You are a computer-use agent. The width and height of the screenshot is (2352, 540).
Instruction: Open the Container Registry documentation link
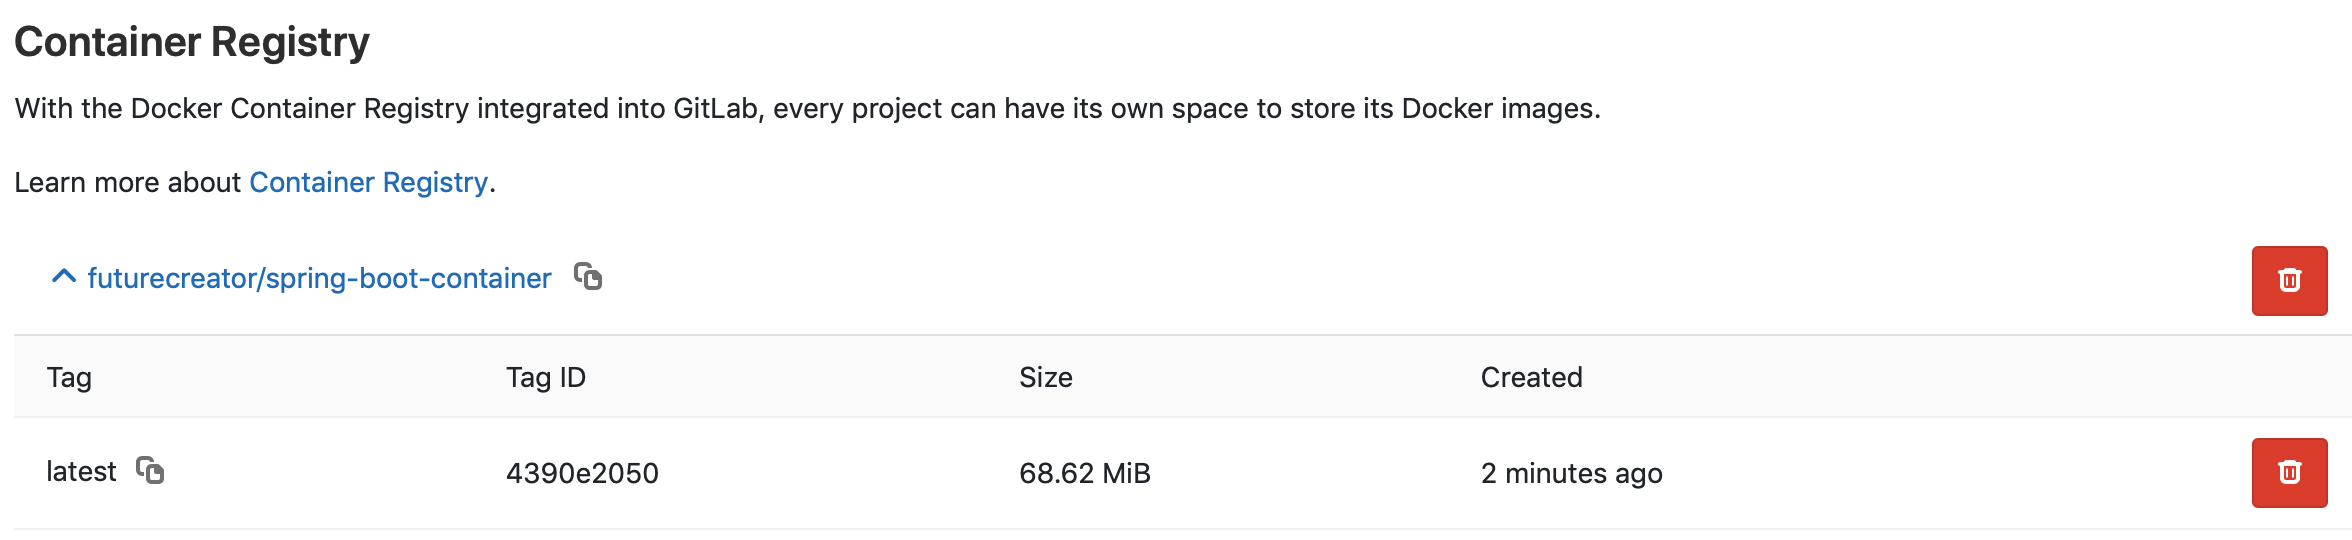pyautogui.click(x=368, y=182)
